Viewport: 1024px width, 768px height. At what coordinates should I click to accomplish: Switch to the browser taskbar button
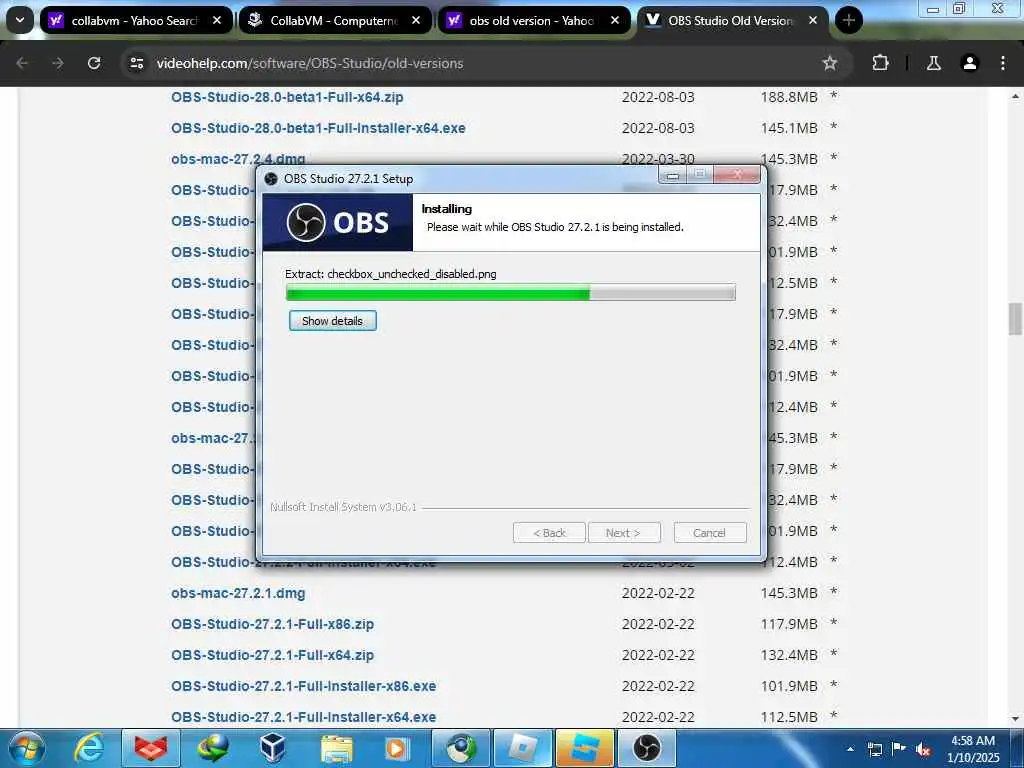coord(461,748)
